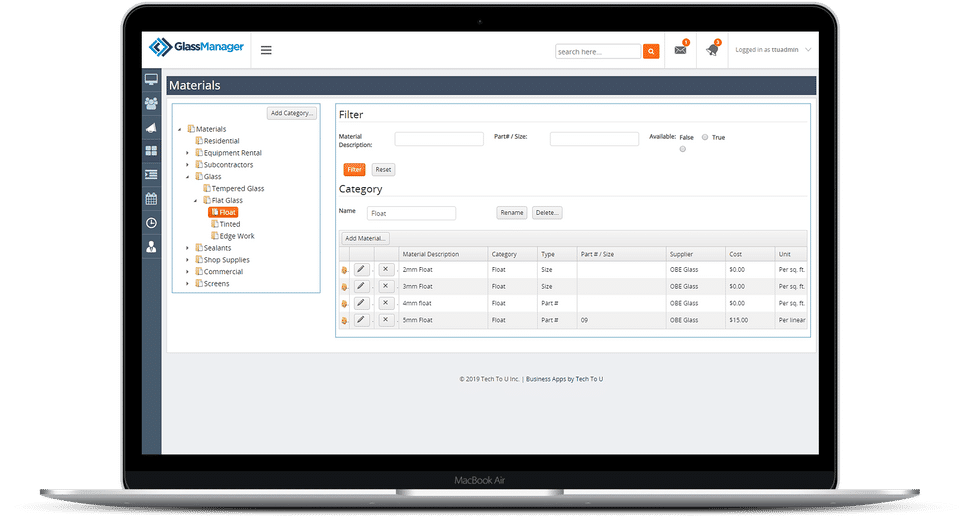Apply the orange Filter button
Image resolution: width=960 pixels, height=516 pixels.
354,170
